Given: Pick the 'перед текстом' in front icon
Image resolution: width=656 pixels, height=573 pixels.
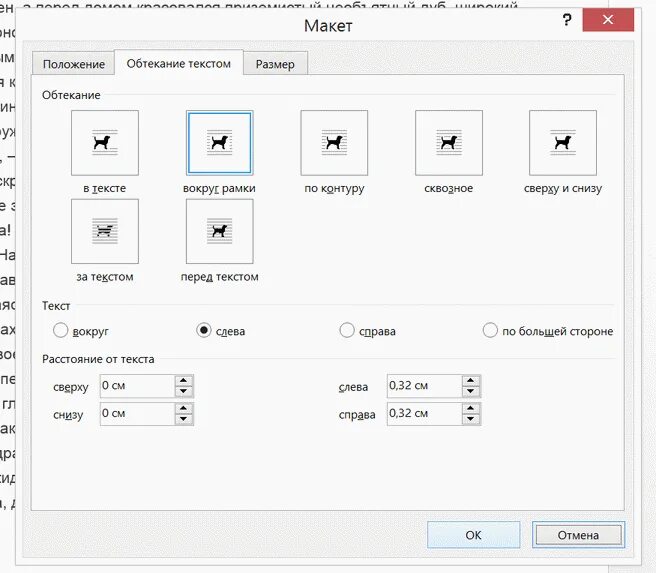Looking at the screenshot, I should pos(220,231).
